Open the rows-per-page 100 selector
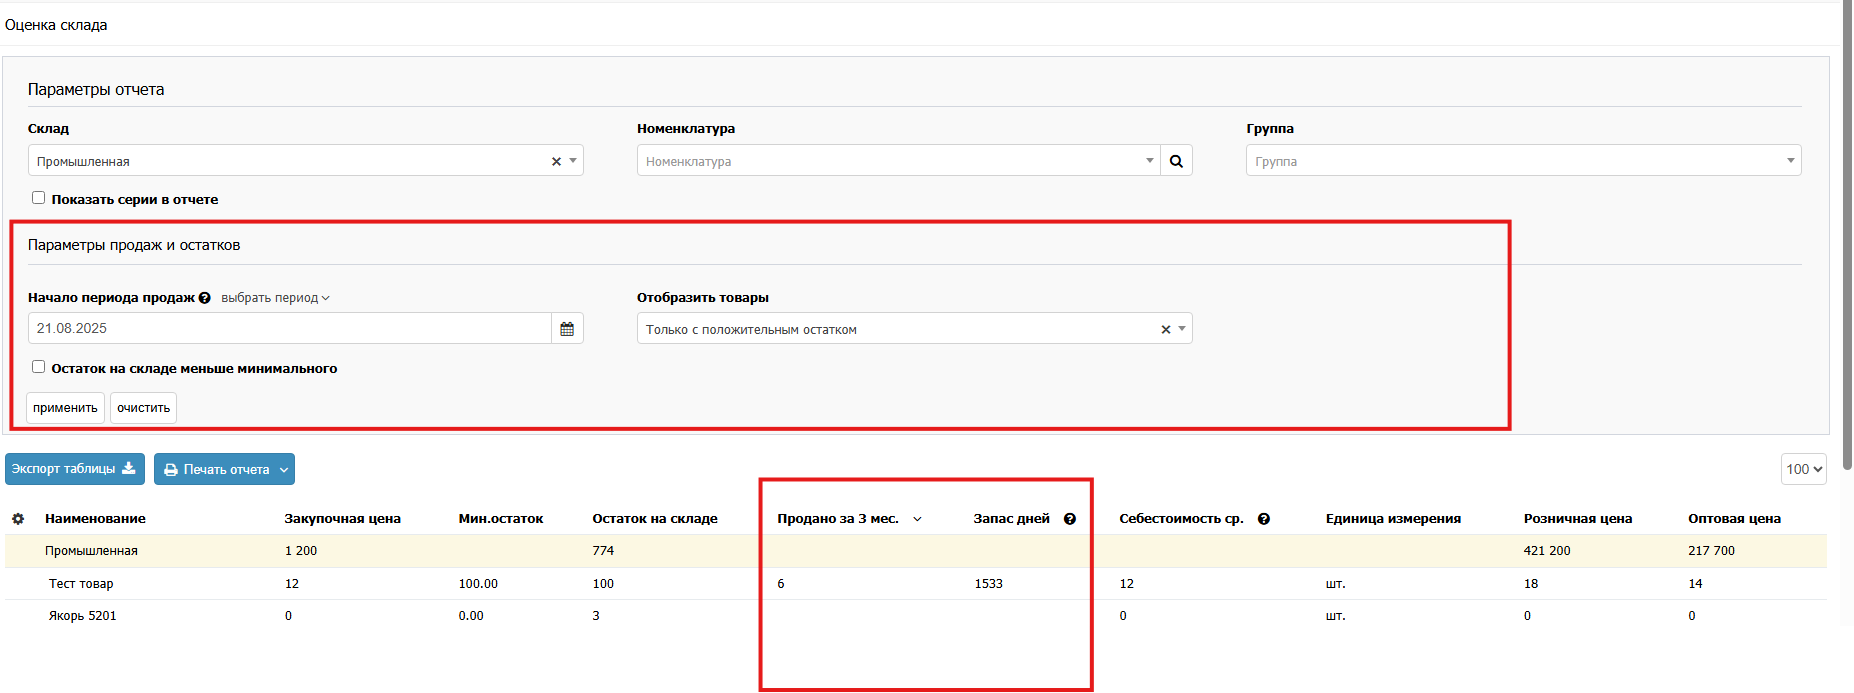This screenshot has width=1854, height=693. 1803,469
